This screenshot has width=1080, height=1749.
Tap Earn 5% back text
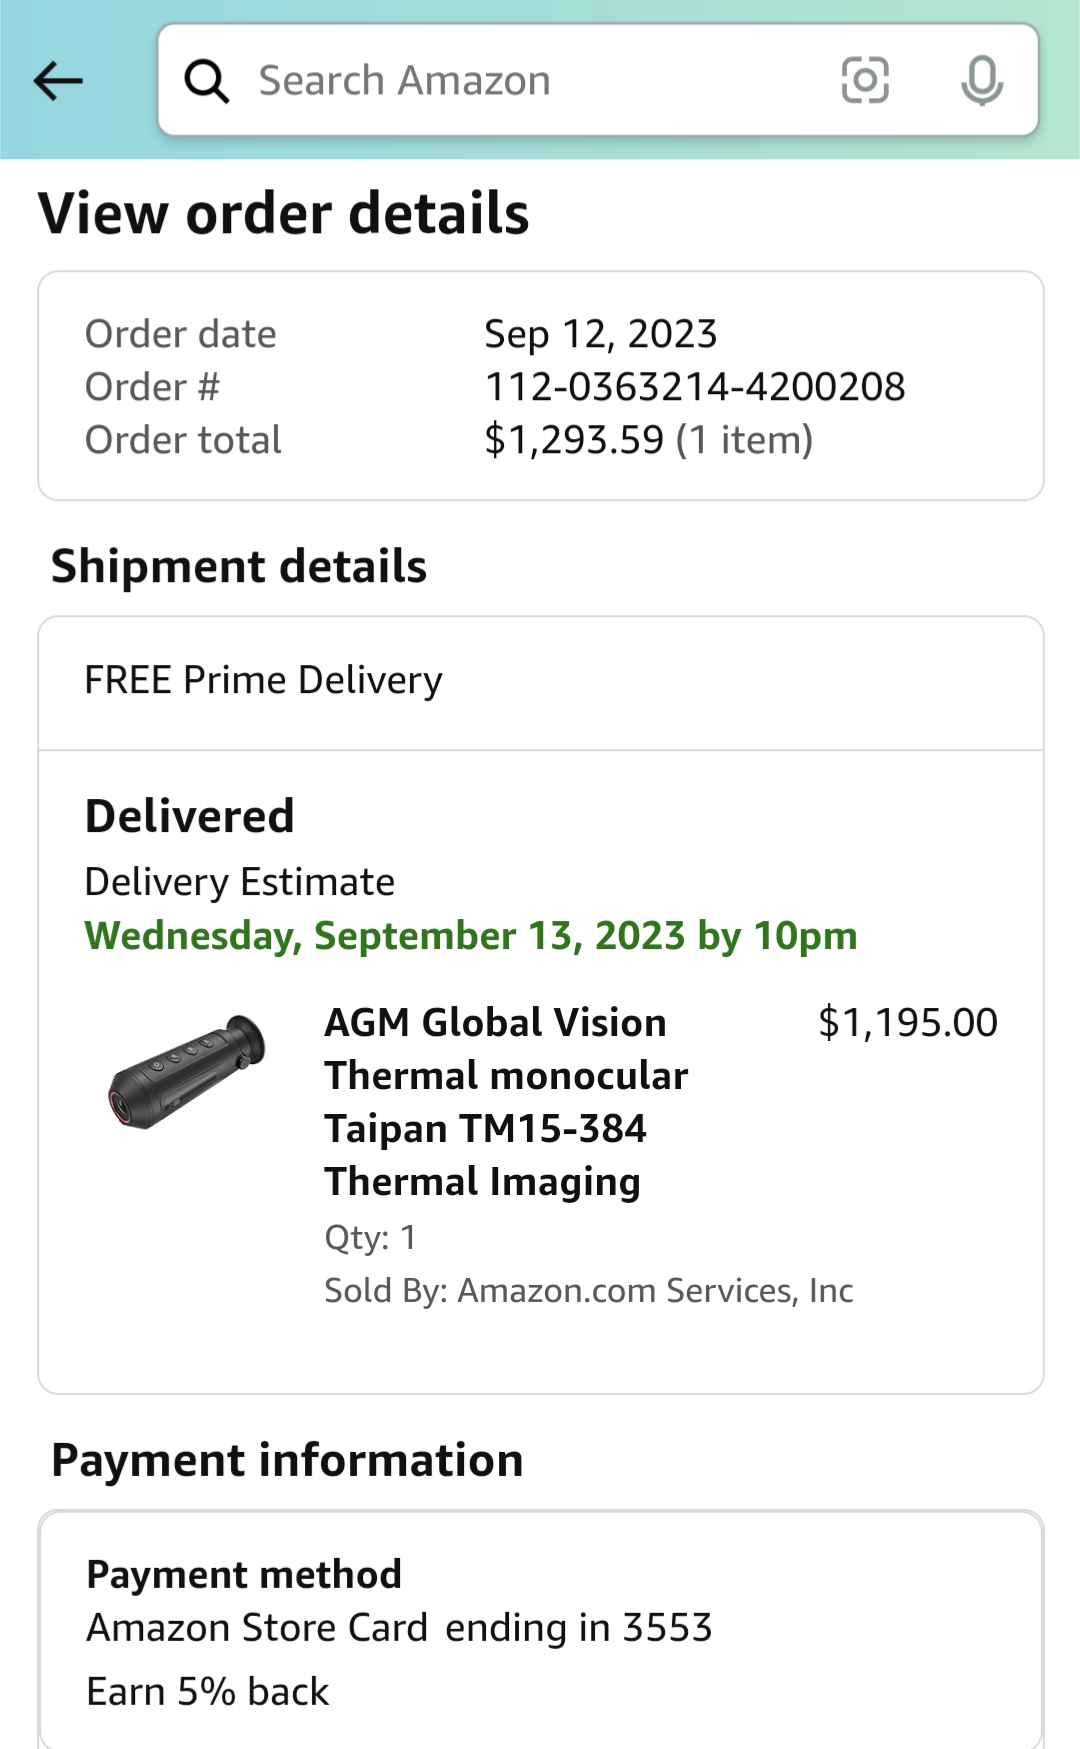[x=208, y=1691]
